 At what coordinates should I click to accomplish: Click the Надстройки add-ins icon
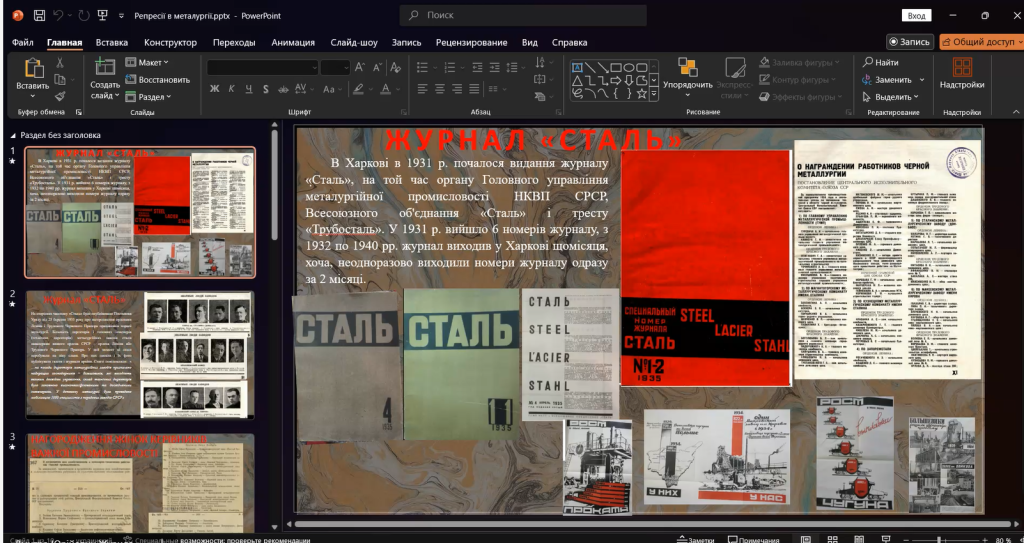pos(961,67)
